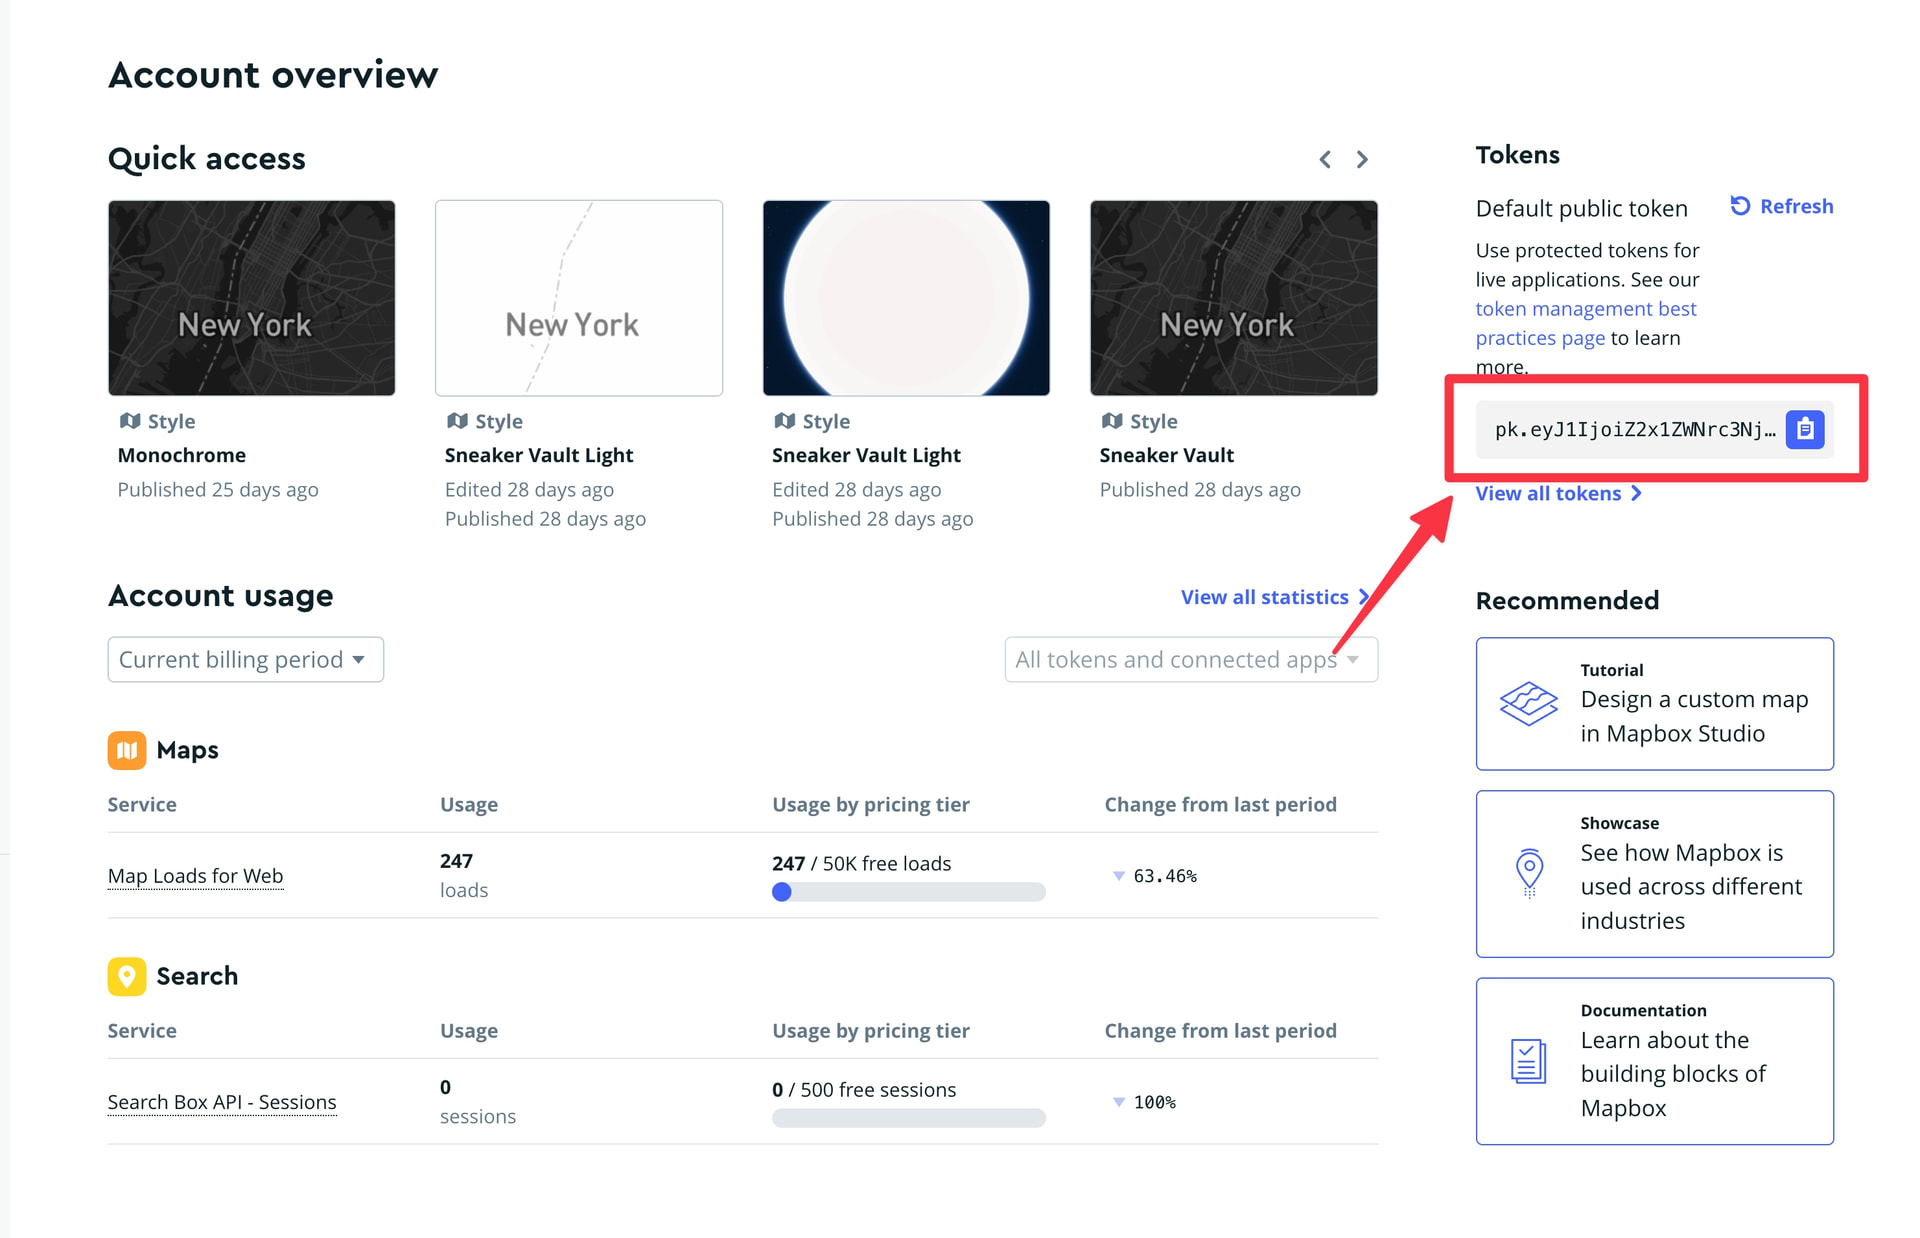1920x1238 pixels.
Task: Open token management best practices page link
Action: (x=1586, y=323)
